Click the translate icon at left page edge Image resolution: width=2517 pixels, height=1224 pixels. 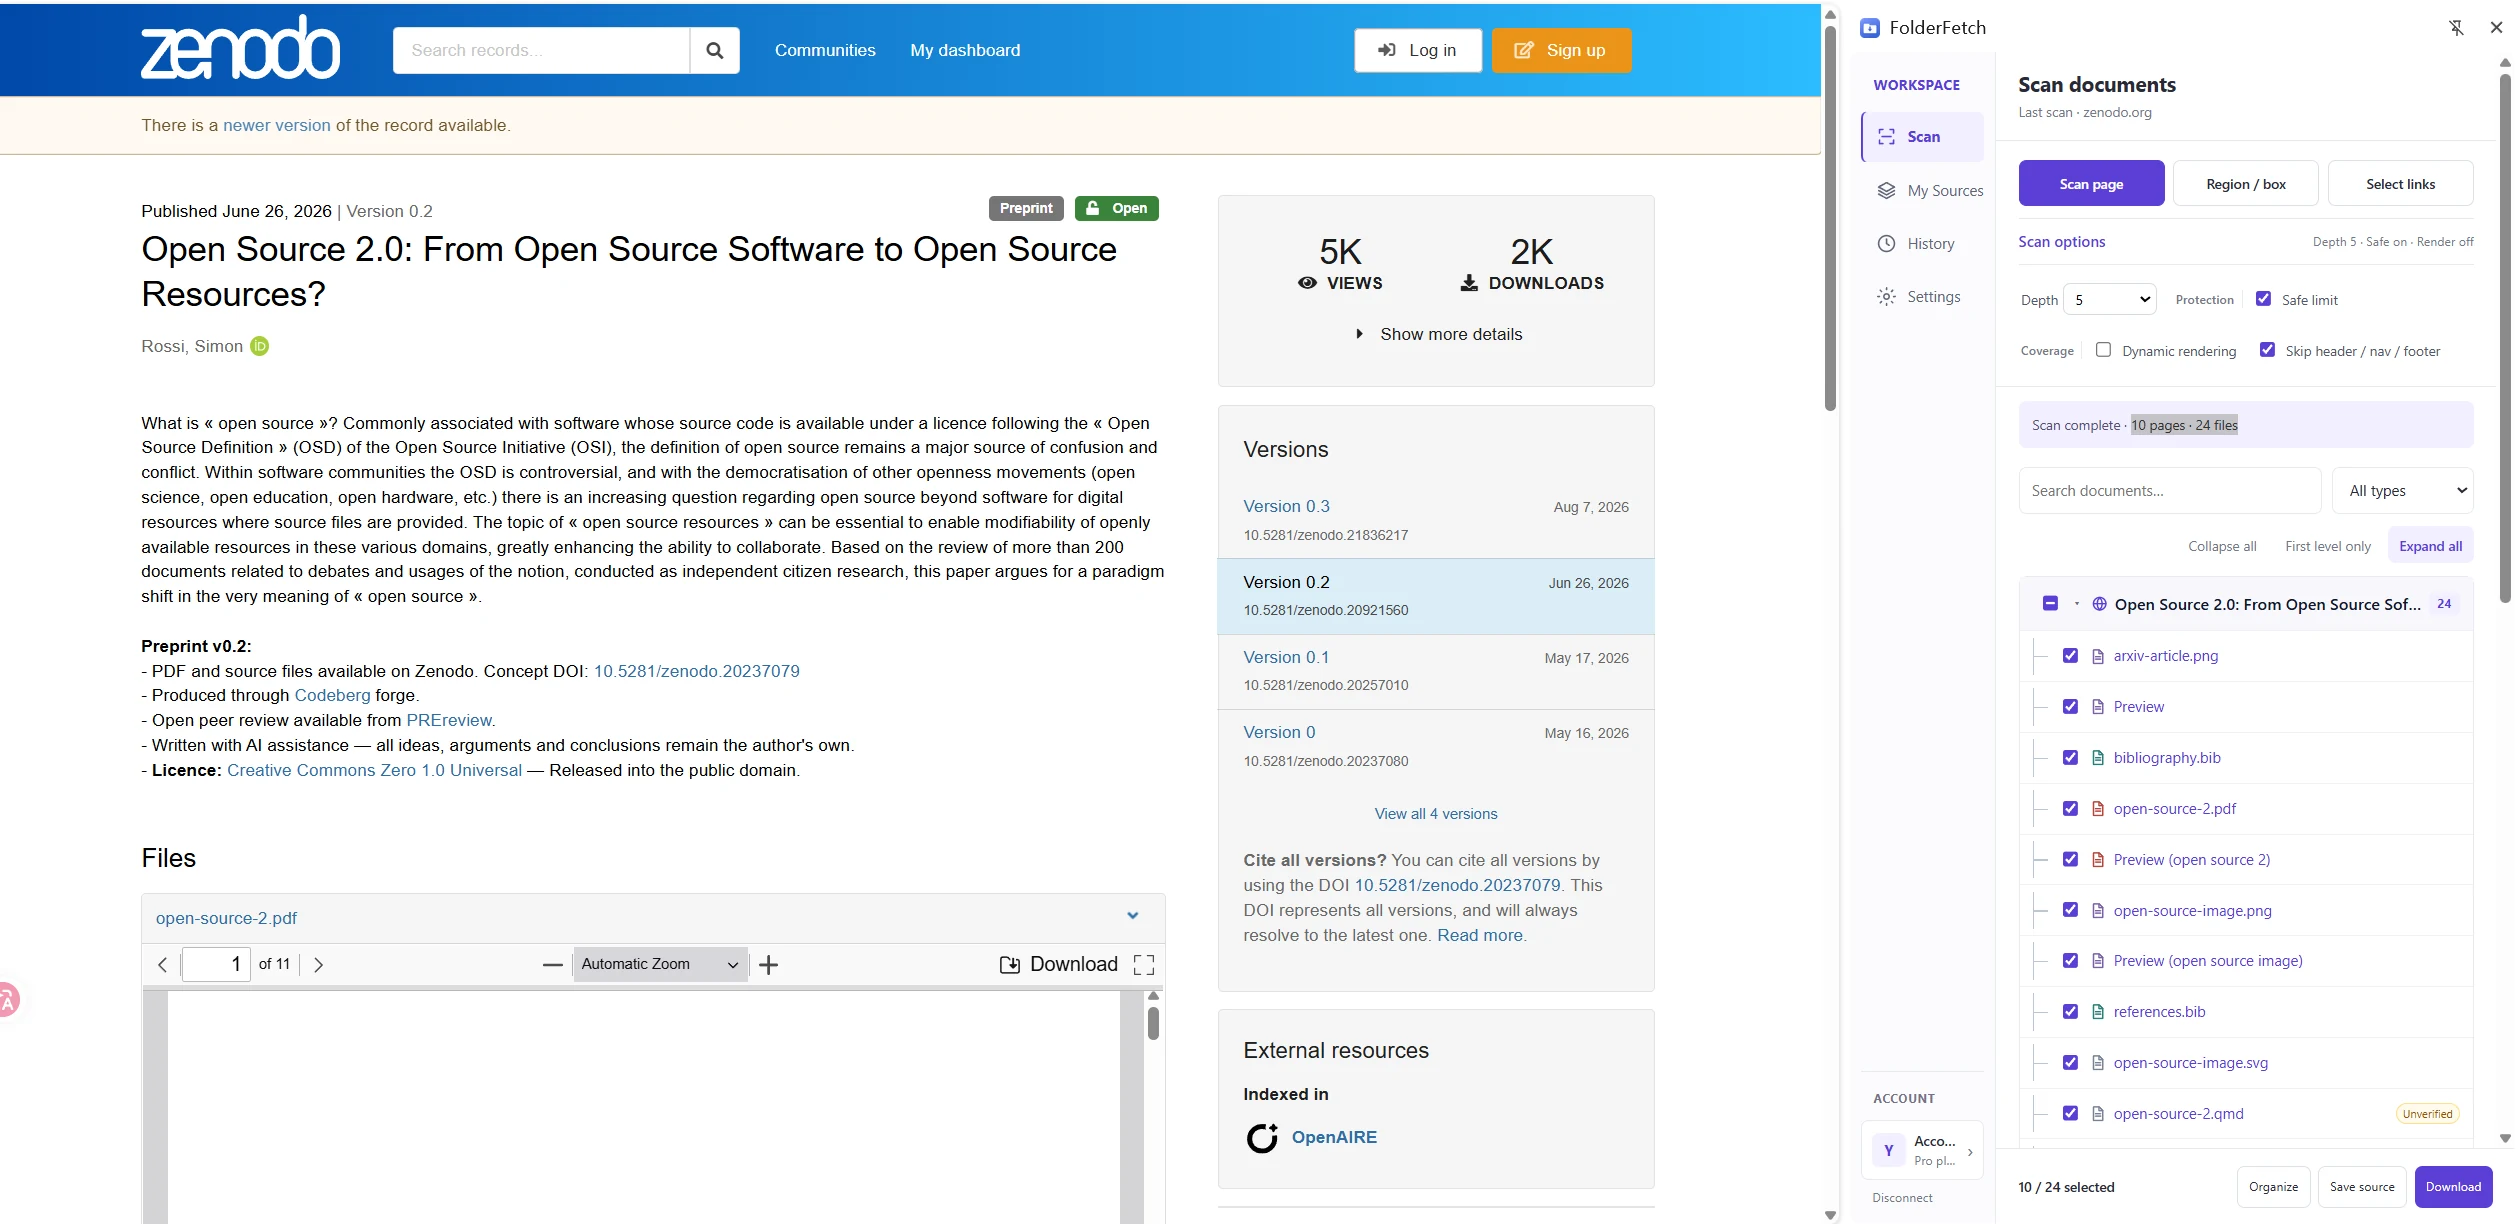[x=8, y=999]
